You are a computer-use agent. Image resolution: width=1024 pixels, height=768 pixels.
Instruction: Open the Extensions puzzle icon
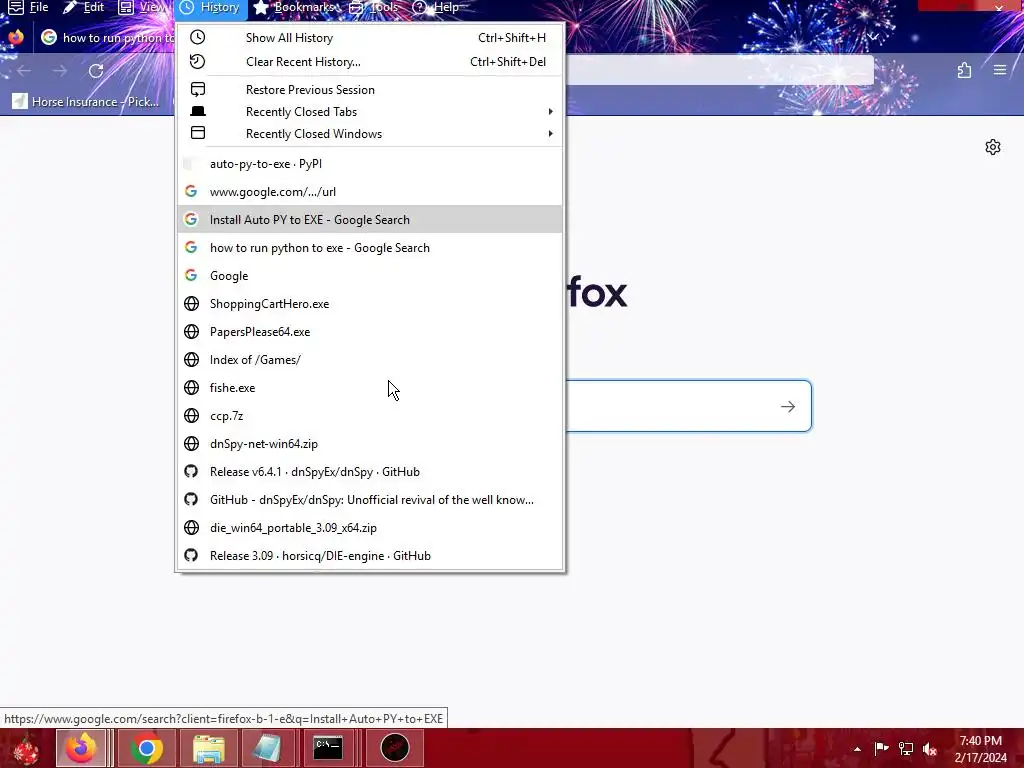point(964,70)
